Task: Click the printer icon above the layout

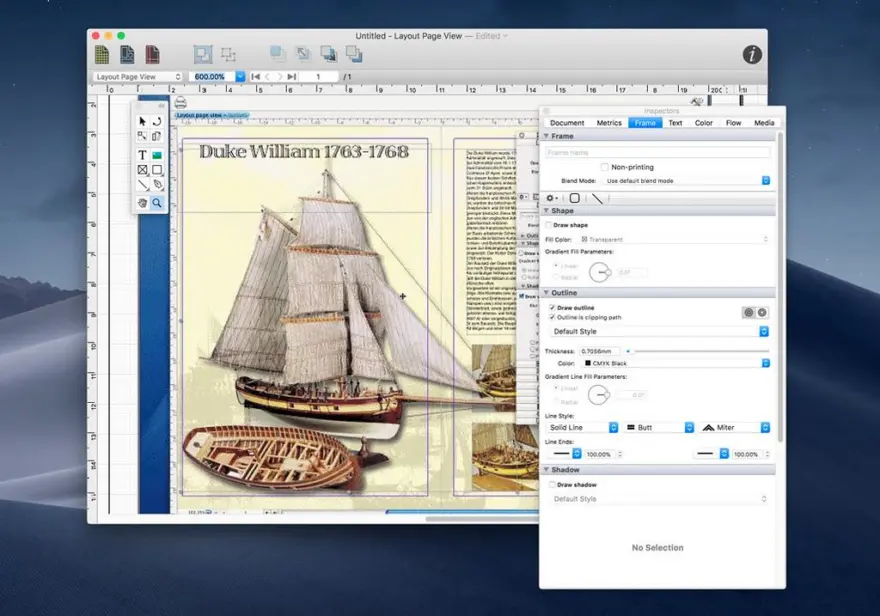Action: point(180,102)
